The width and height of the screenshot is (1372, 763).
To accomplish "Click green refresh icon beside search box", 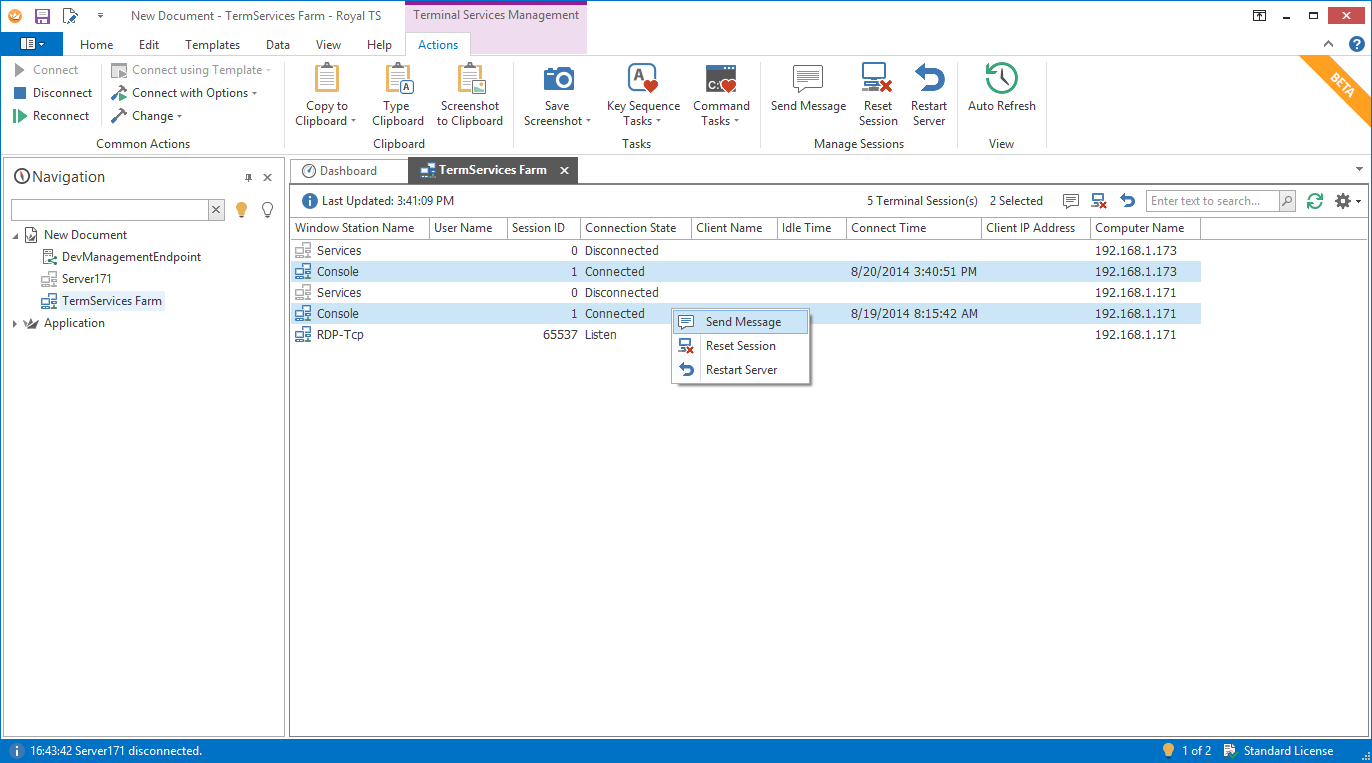I will click(1315, 201).
